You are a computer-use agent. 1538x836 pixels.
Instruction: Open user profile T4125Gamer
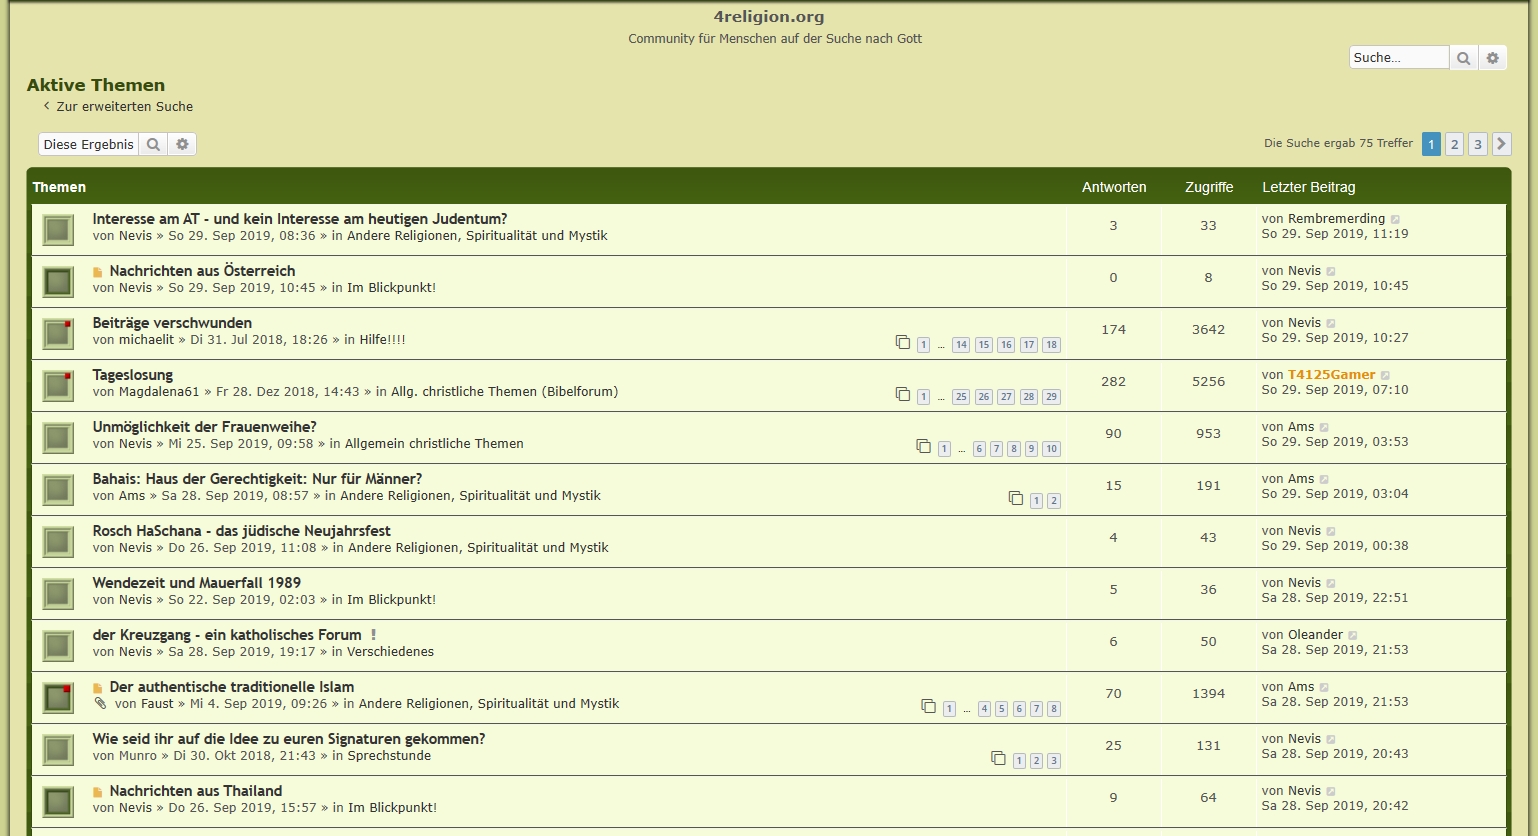point(1331,375)
